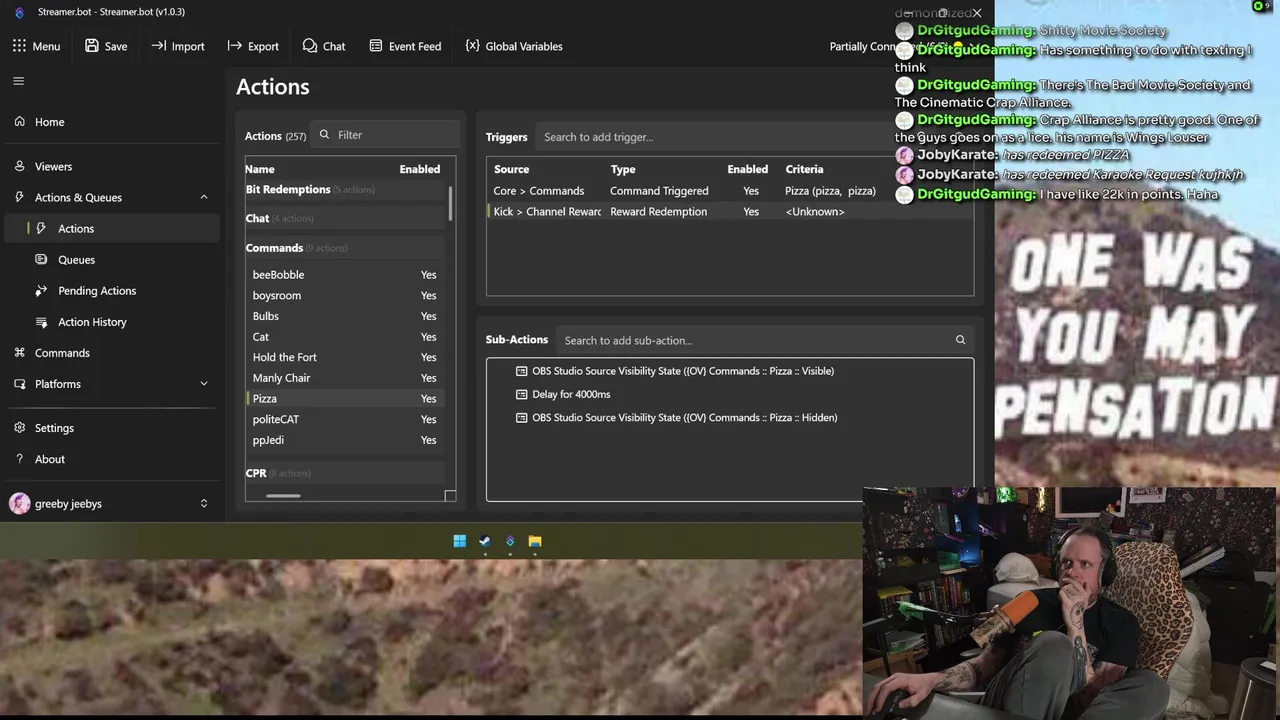Sort by the Name column header
1280x720 pixels.
click(260, 169)
